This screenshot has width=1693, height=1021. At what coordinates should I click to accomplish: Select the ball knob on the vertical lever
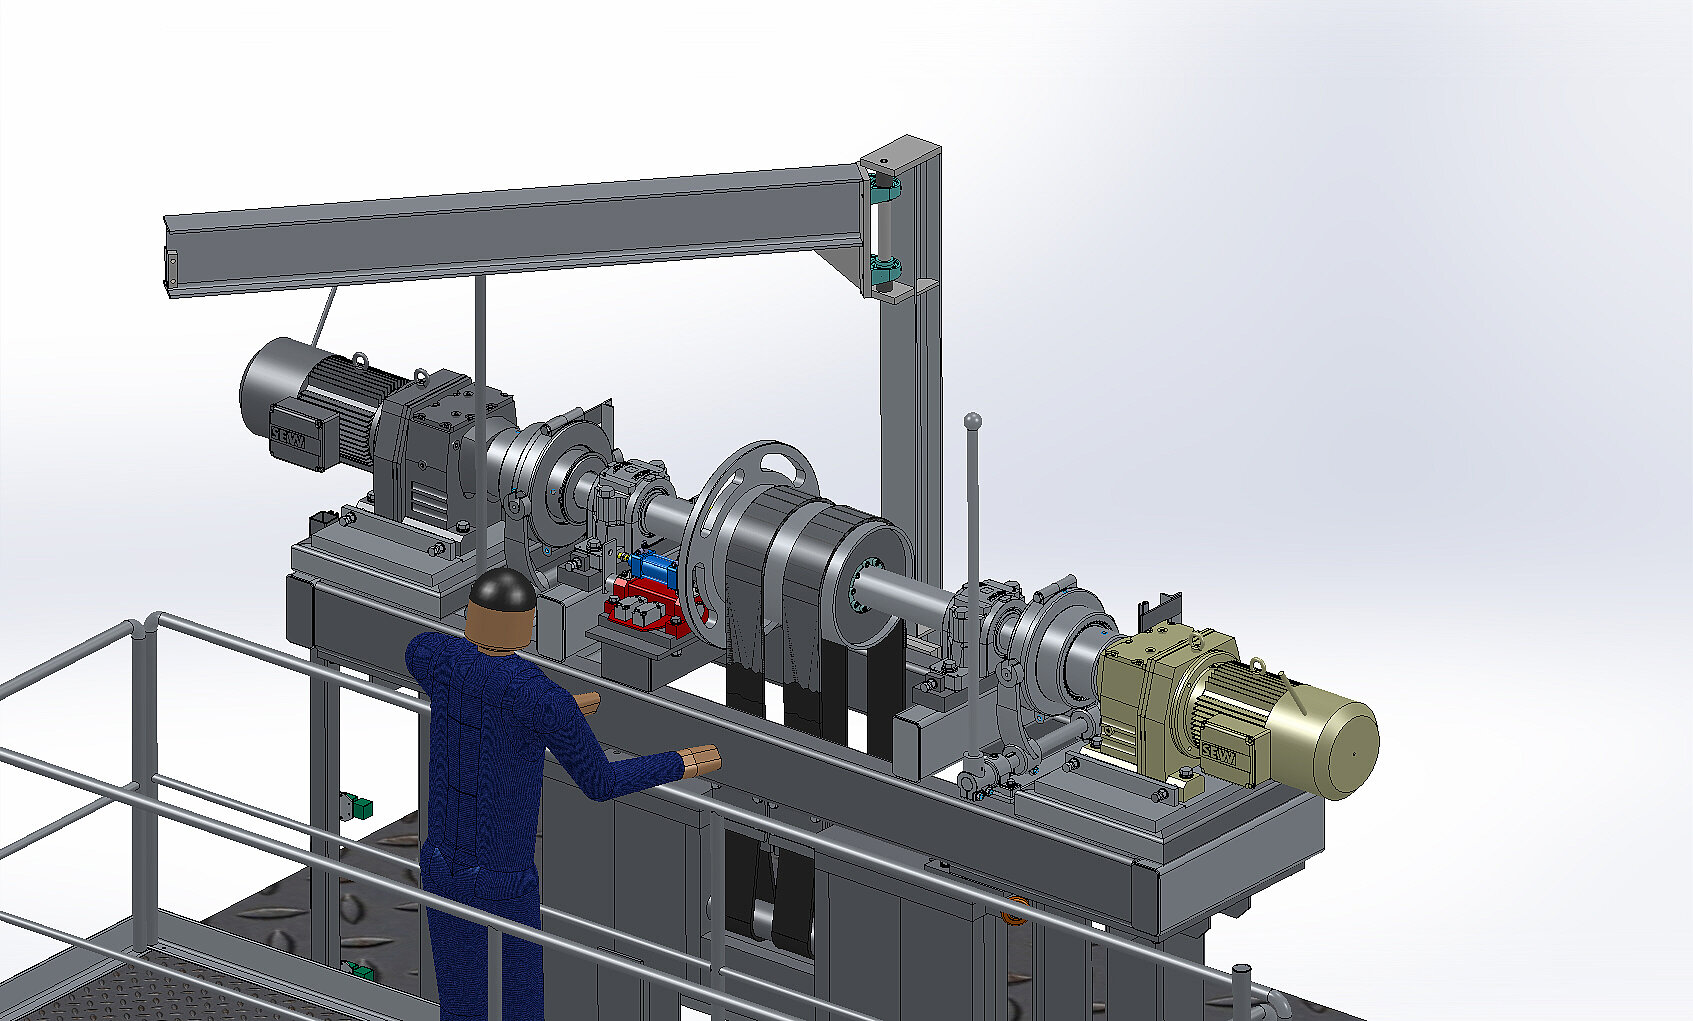[x=972, y=420]
